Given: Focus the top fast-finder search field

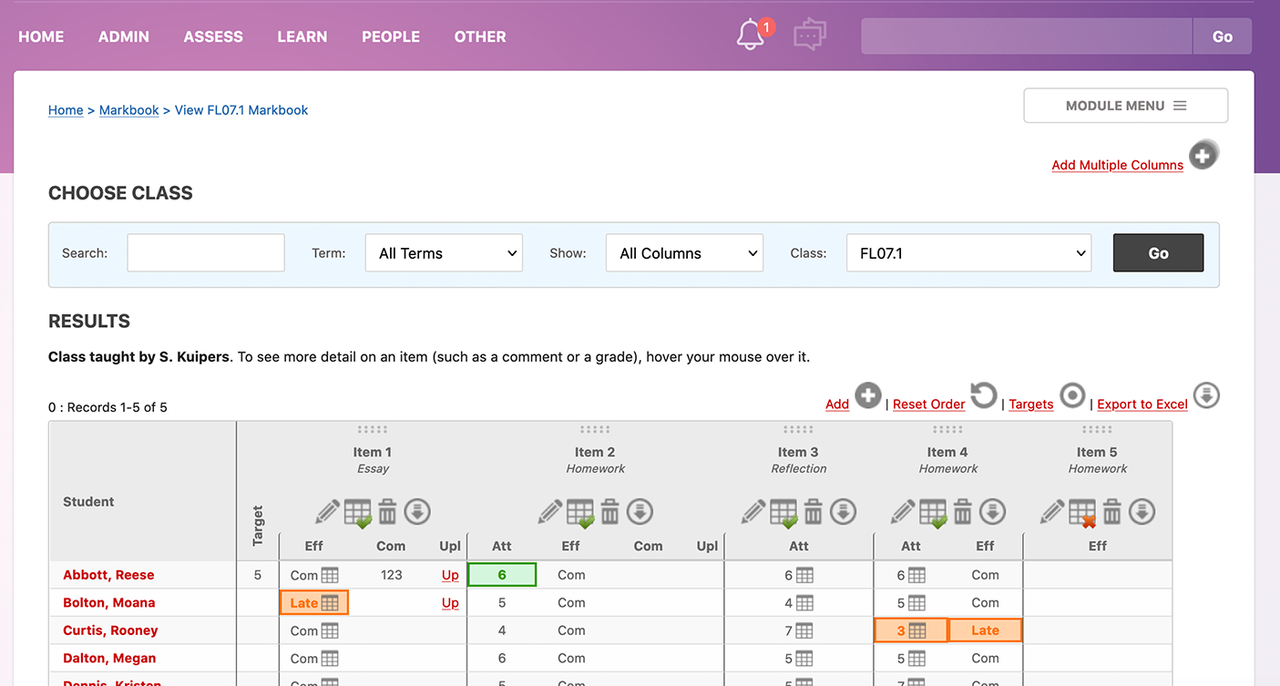Looking at the screenshot, I should click(x=1027, y=36).
